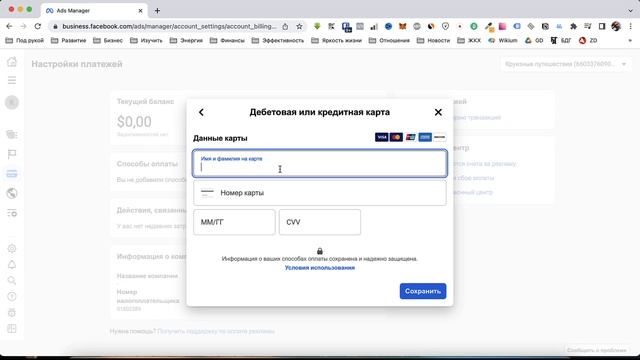This screenshot has width=640, height=360.
Task: Click the American Express logo
Action: pyautogui.click(x=425, y=137)
